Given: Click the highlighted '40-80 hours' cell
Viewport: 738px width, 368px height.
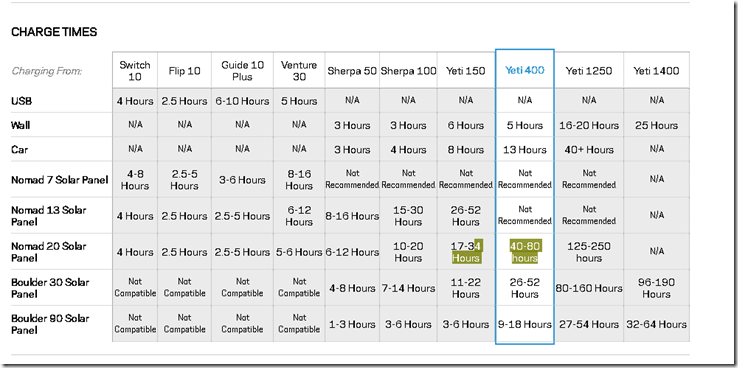Looking at the screenshot, I should 525,252.
